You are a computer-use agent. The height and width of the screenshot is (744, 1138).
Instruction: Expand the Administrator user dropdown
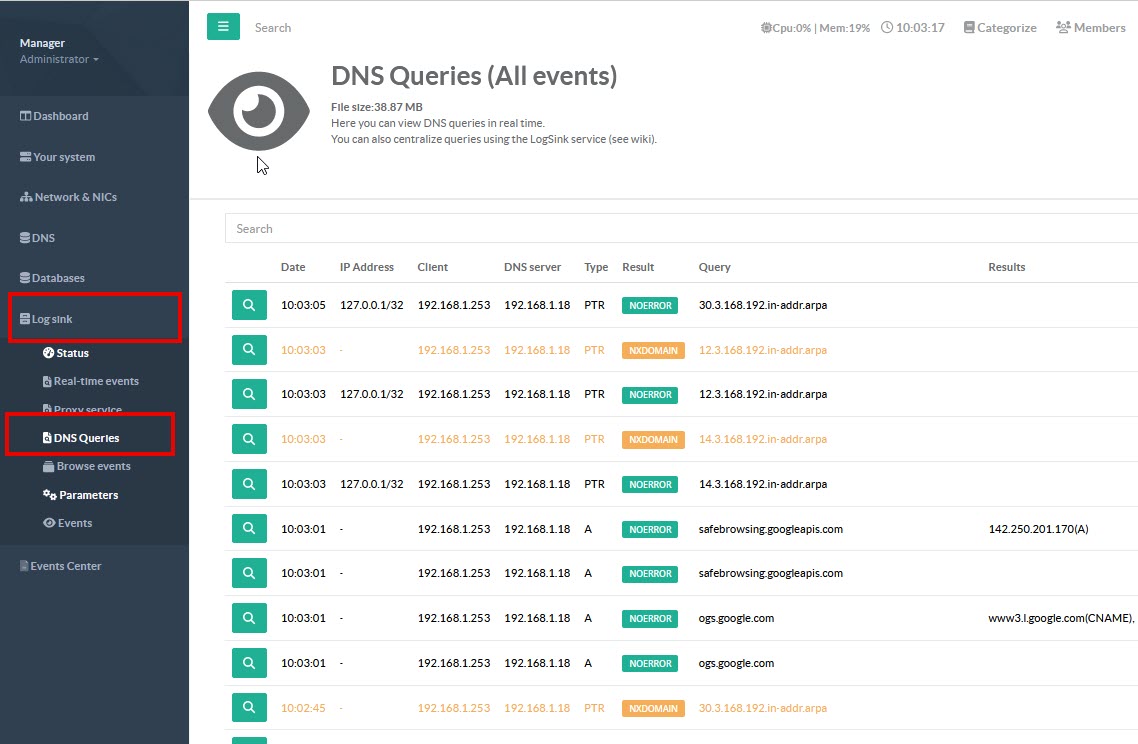(59, 59)
